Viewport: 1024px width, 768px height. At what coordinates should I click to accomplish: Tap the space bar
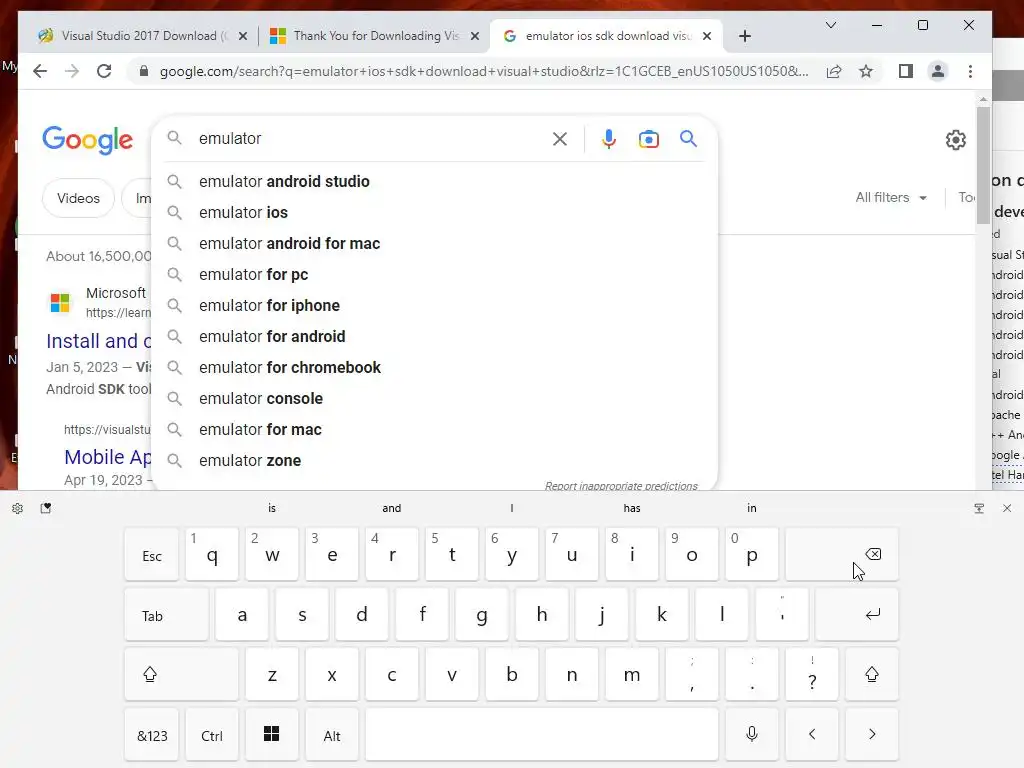tap(542, 735)
